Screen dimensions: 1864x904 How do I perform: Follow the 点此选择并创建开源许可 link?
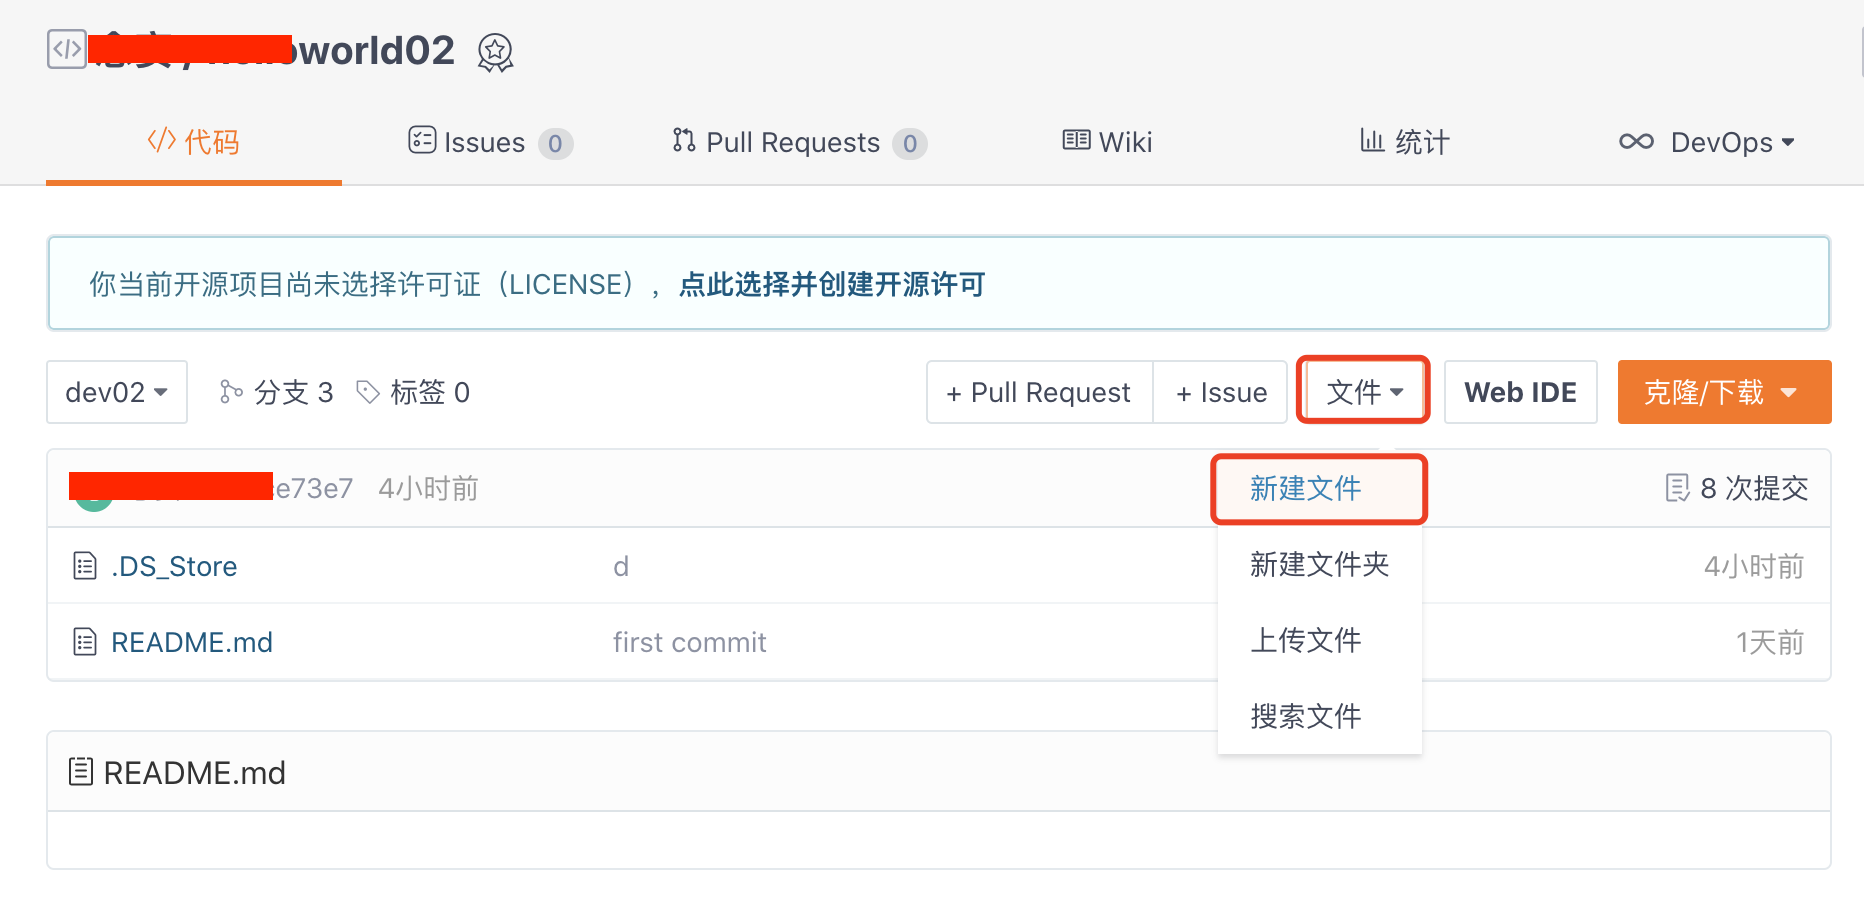click(831, 285)
